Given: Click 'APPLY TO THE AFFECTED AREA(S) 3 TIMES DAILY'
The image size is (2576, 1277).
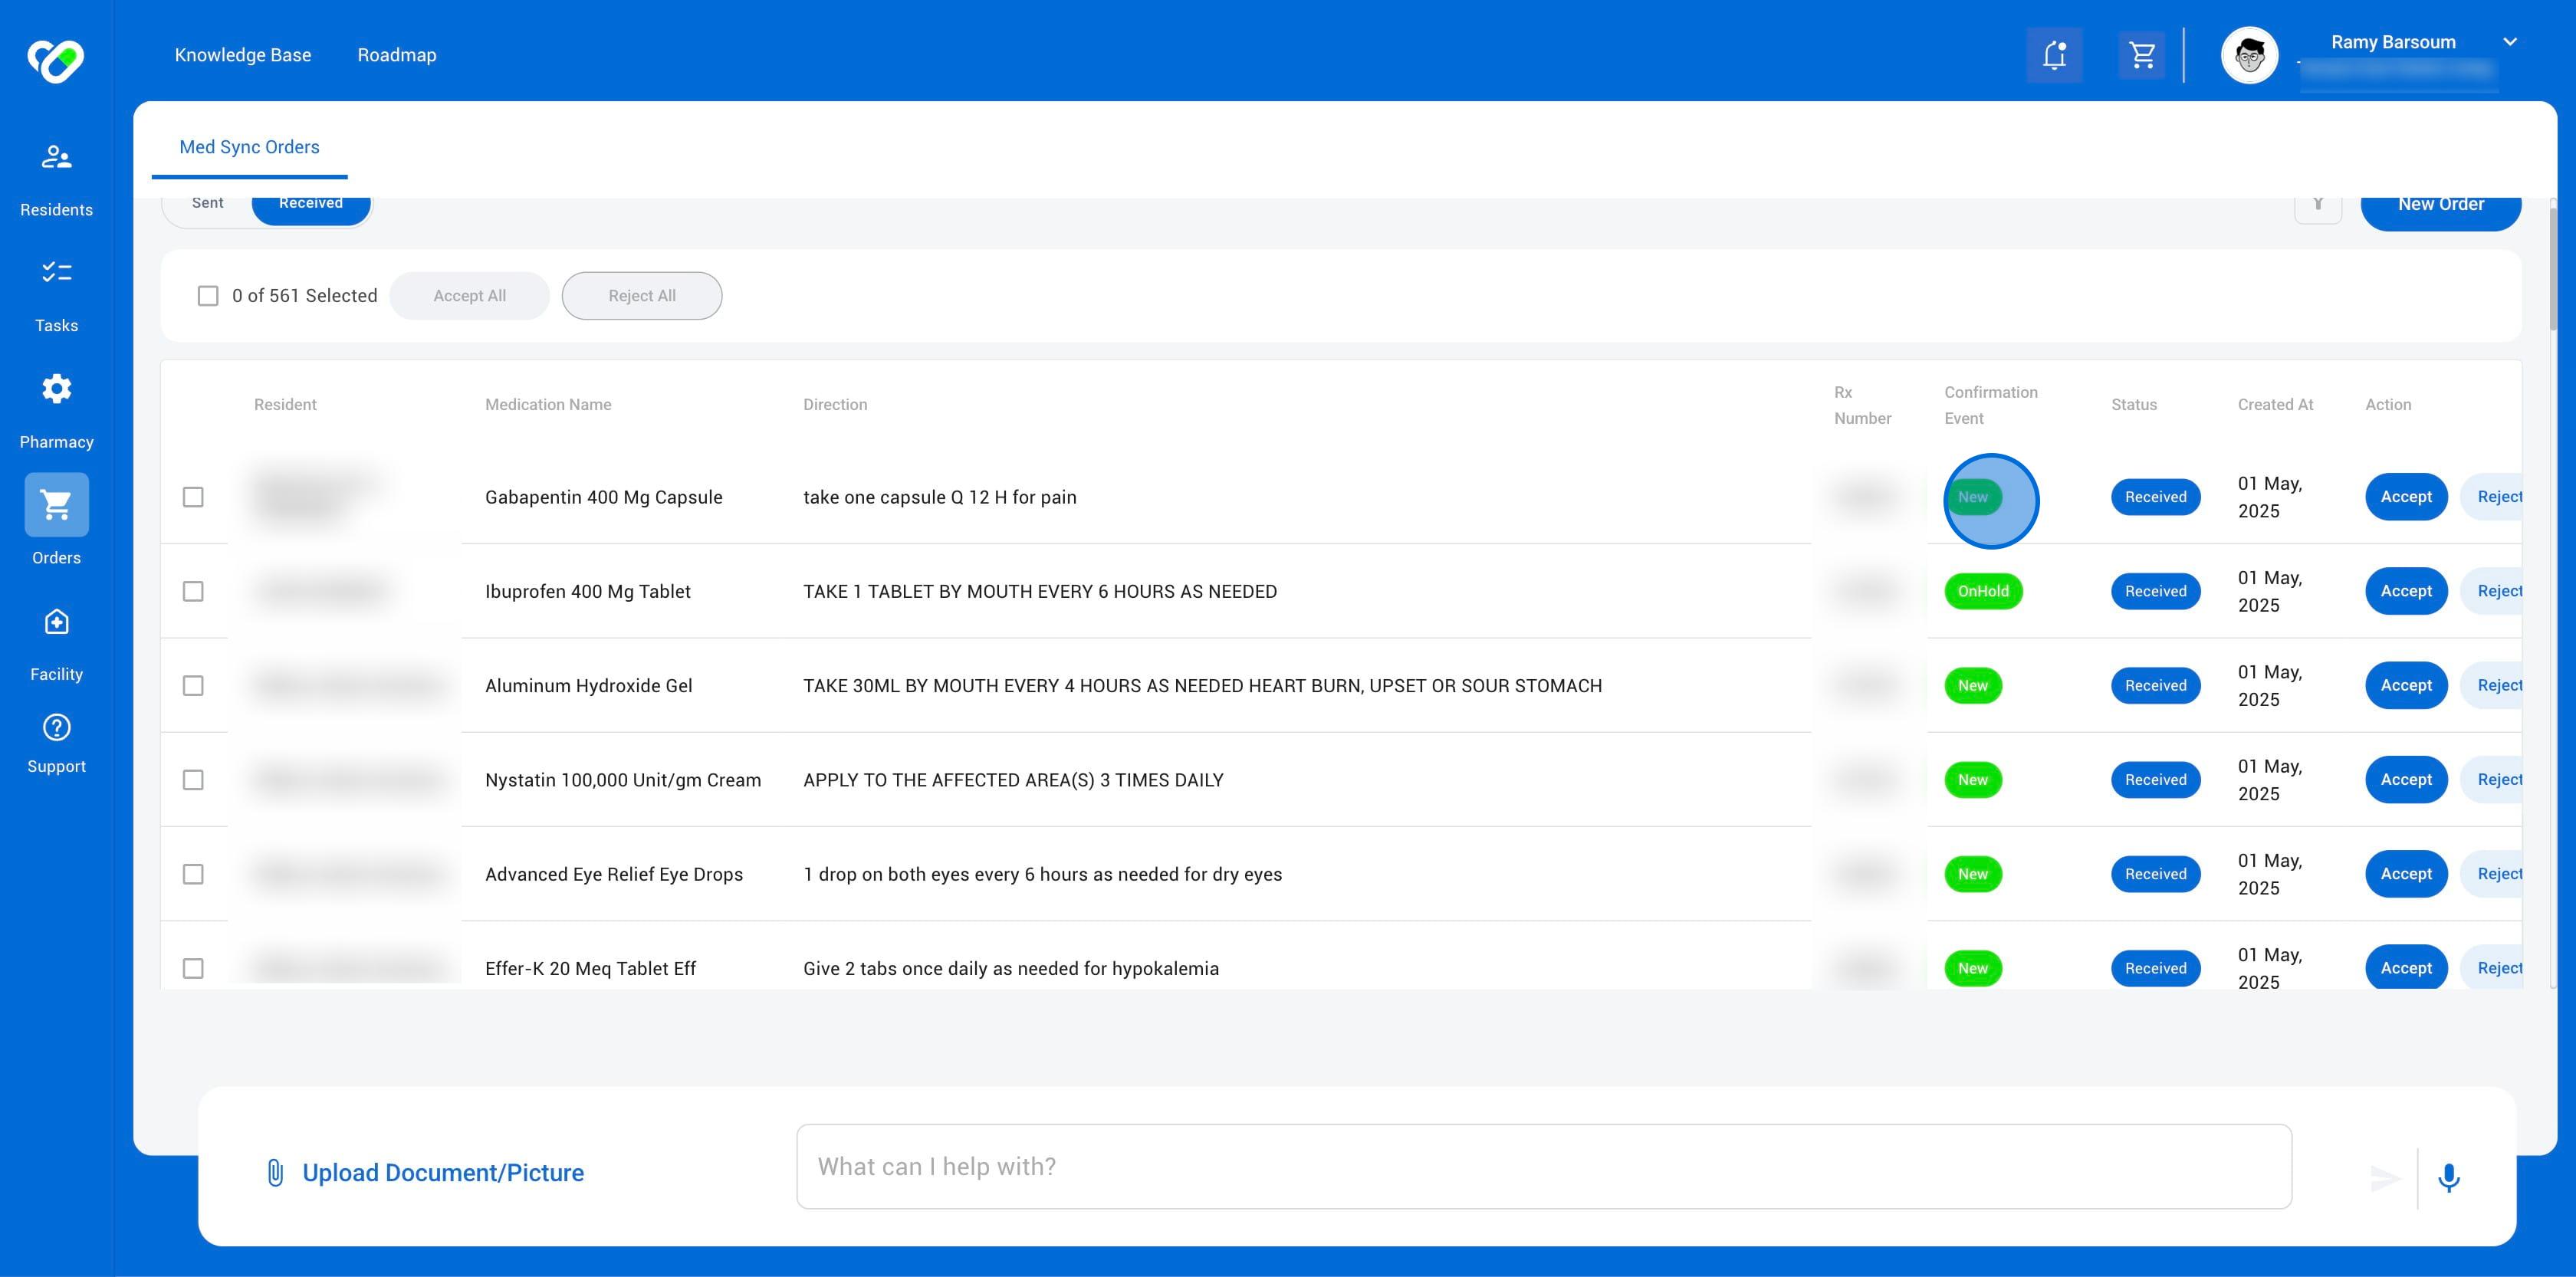Looking at the screenshot, I should (1013, 780).
